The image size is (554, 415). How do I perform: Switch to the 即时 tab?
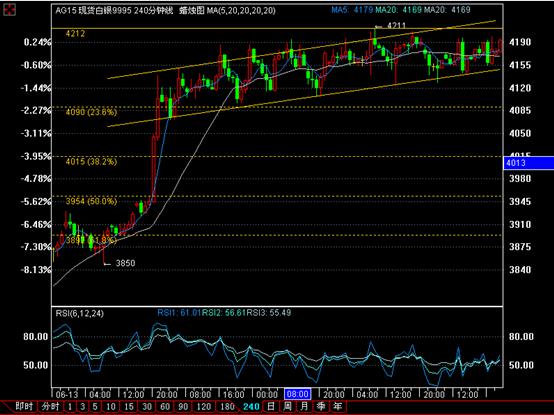point(24,407)
